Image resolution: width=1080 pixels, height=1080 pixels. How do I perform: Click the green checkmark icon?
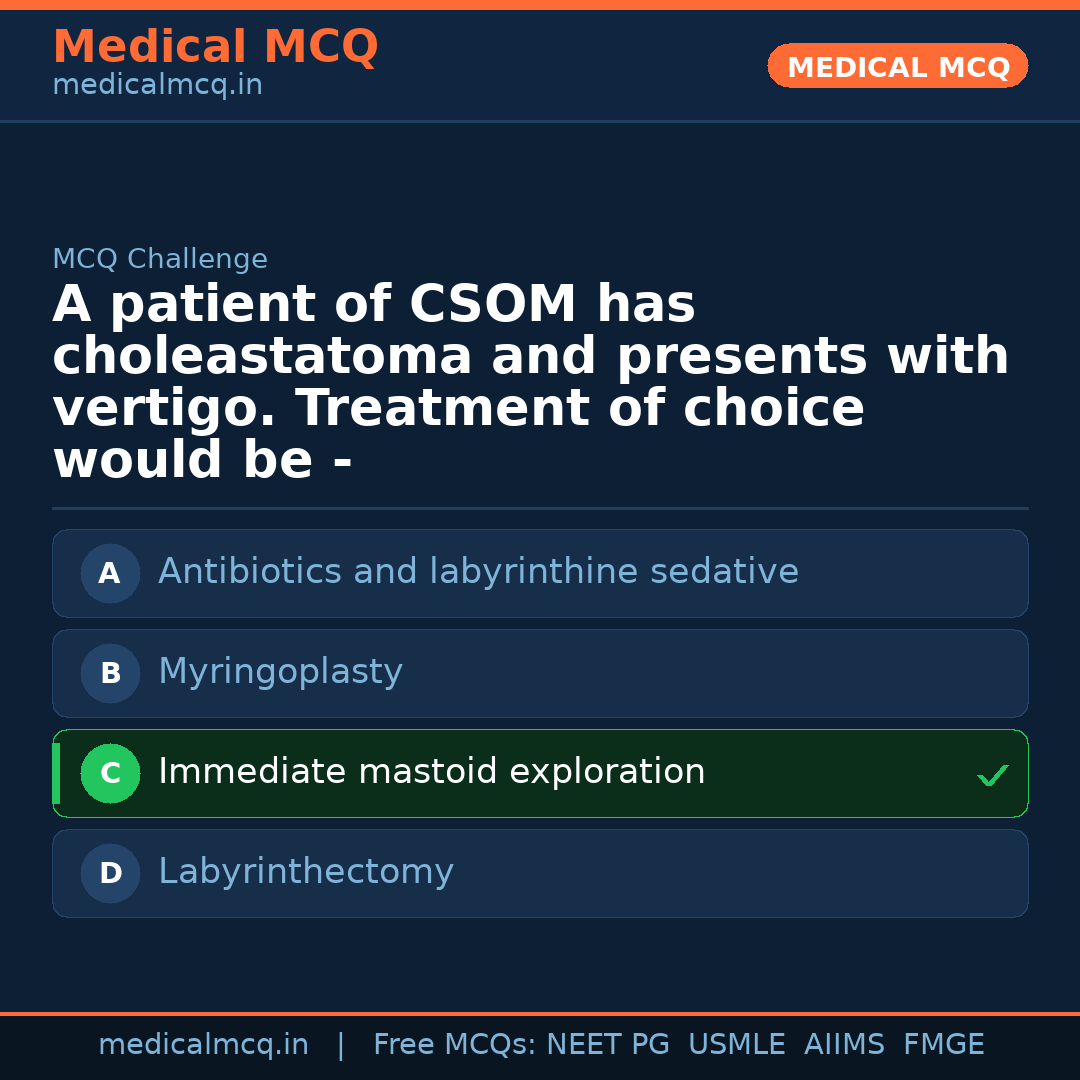(992, 775)
